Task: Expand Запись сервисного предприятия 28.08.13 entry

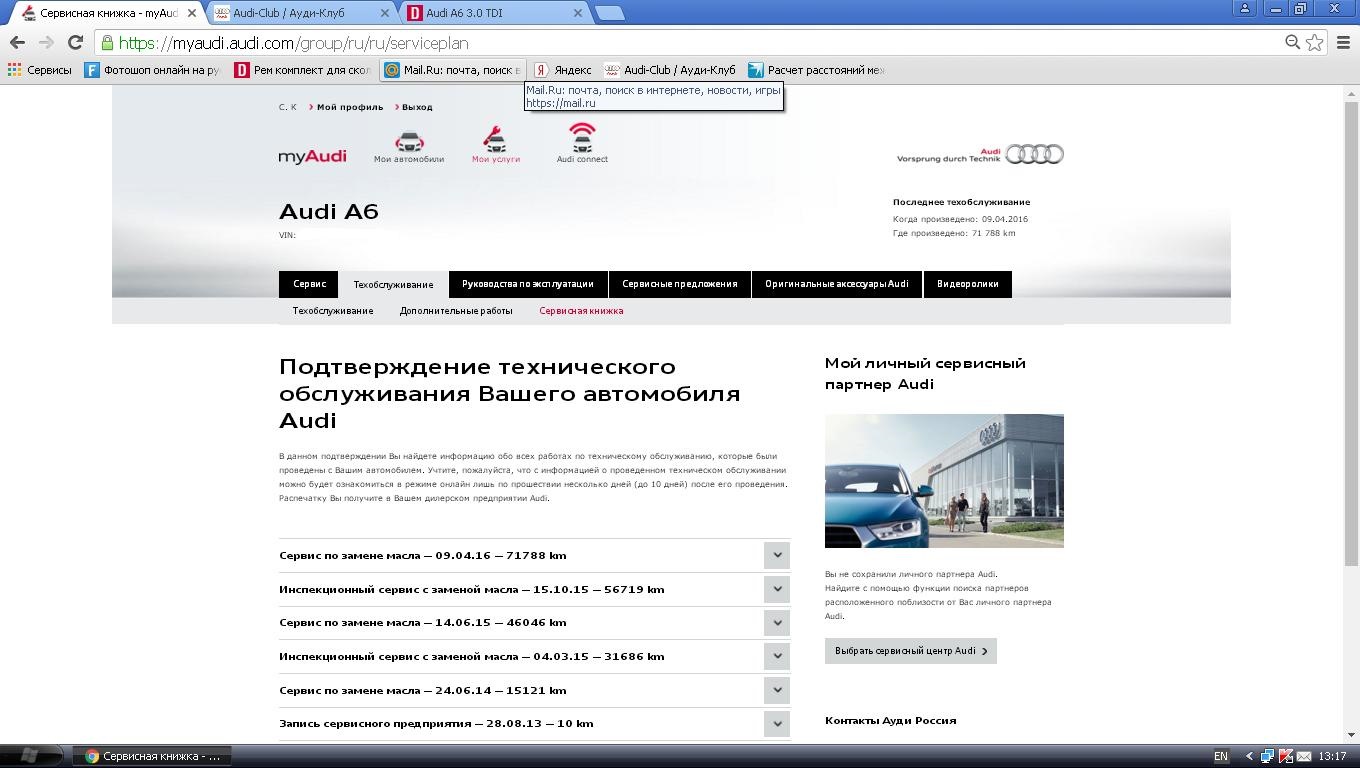Action: (x=776, y=723)
